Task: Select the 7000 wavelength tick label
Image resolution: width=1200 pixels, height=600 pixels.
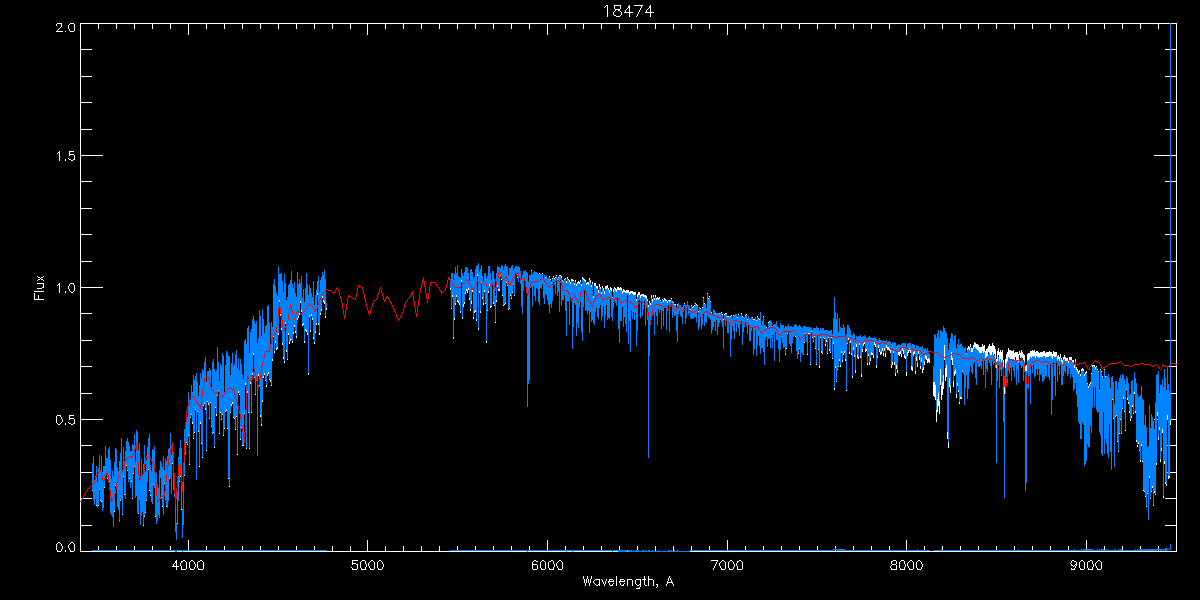Action: [727, 564]
